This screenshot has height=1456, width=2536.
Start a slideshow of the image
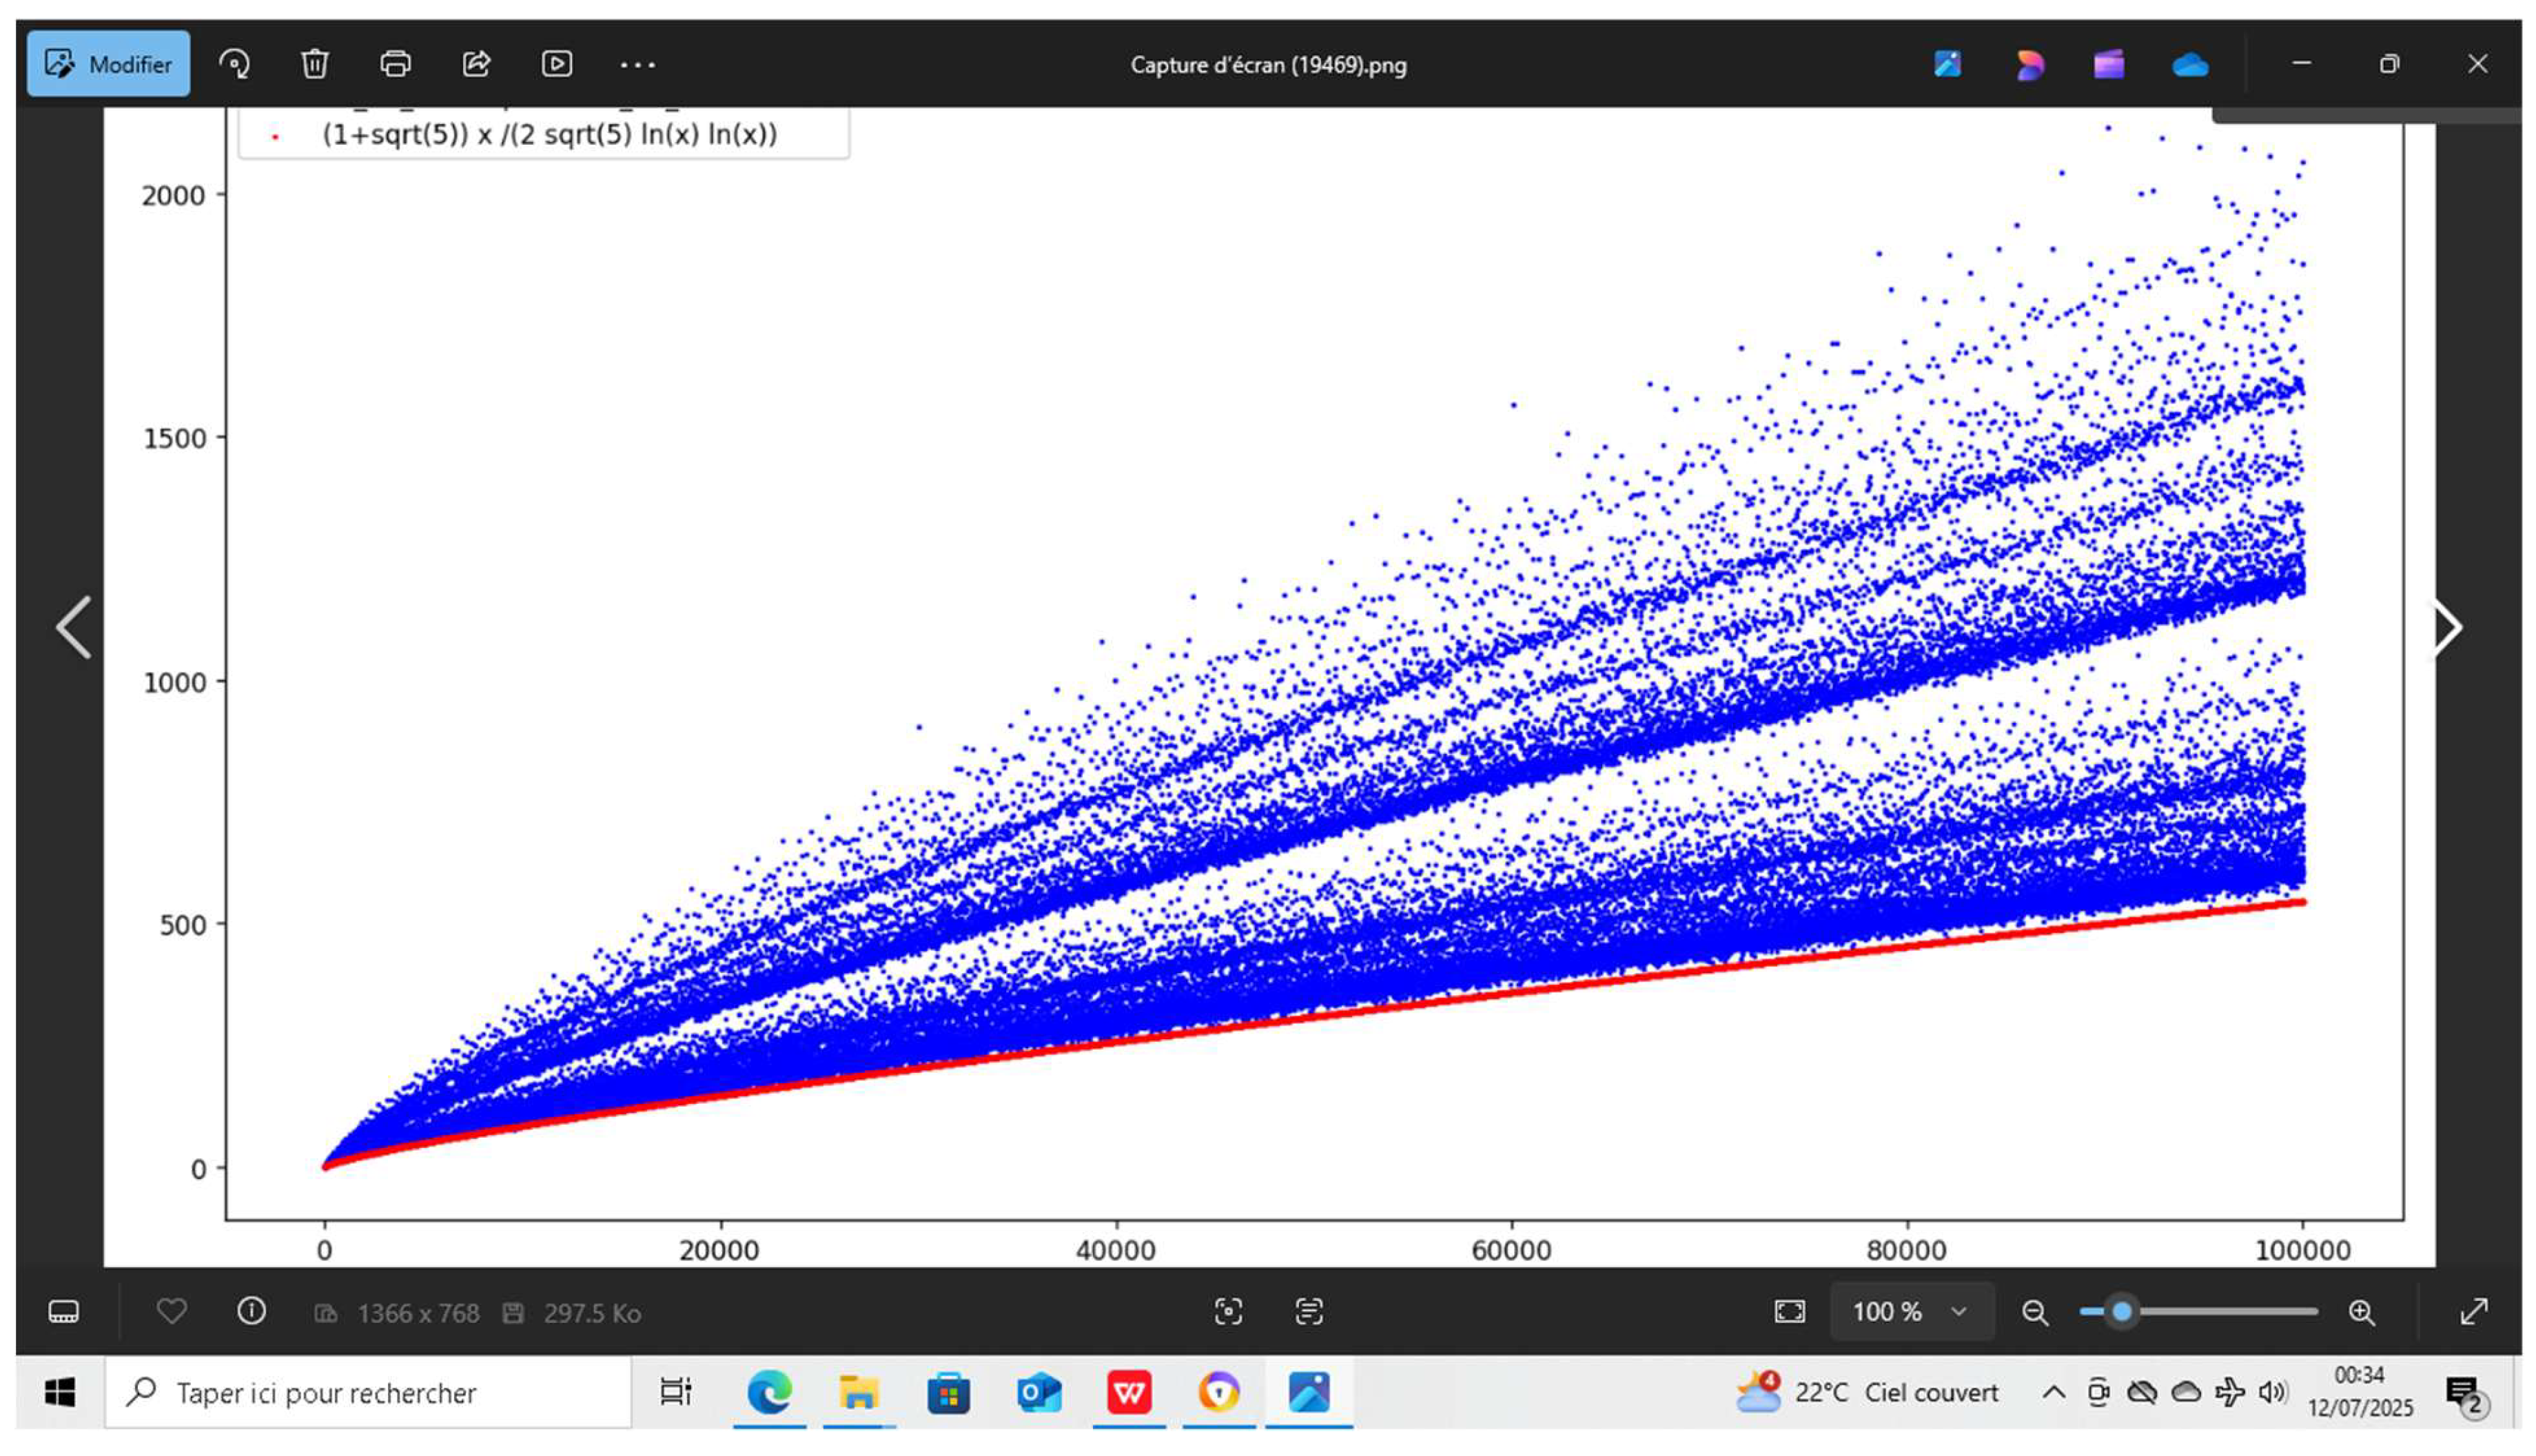tap(557, 63)
